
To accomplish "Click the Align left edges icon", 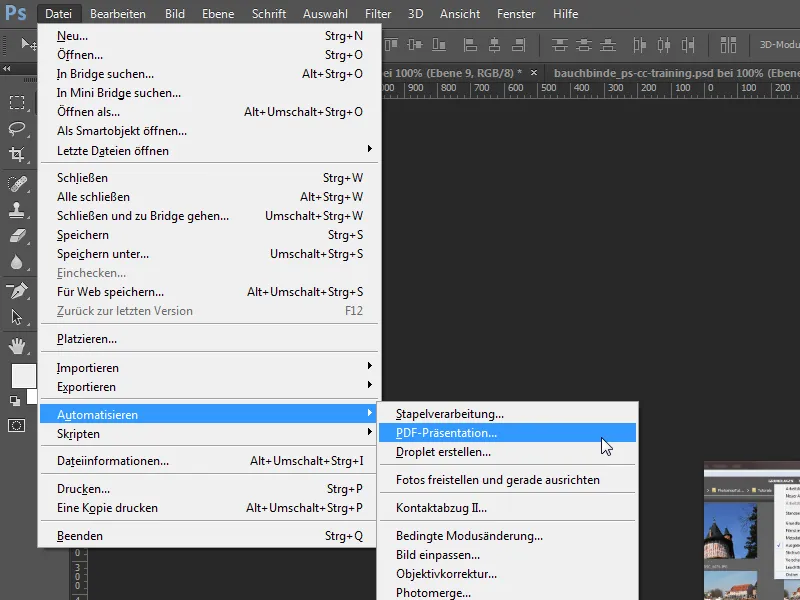I will 470,45.
